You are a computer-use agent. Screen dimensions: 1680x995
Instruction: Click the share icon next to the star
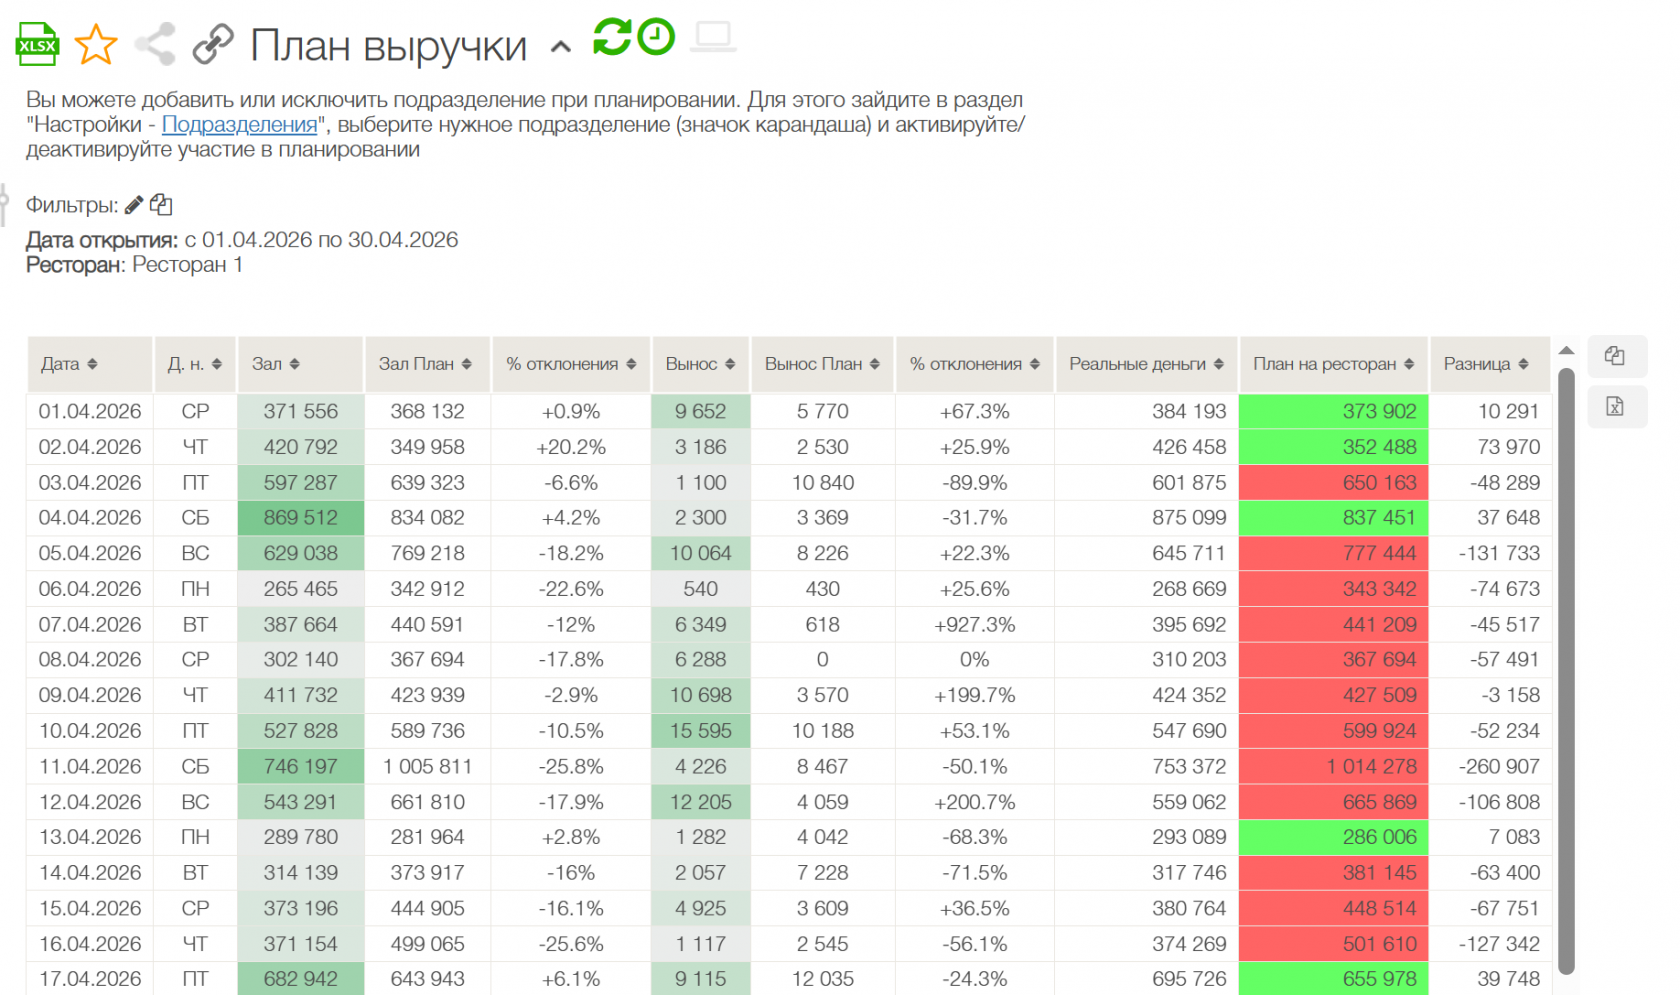pyautogui.click(x=155, y=44)
